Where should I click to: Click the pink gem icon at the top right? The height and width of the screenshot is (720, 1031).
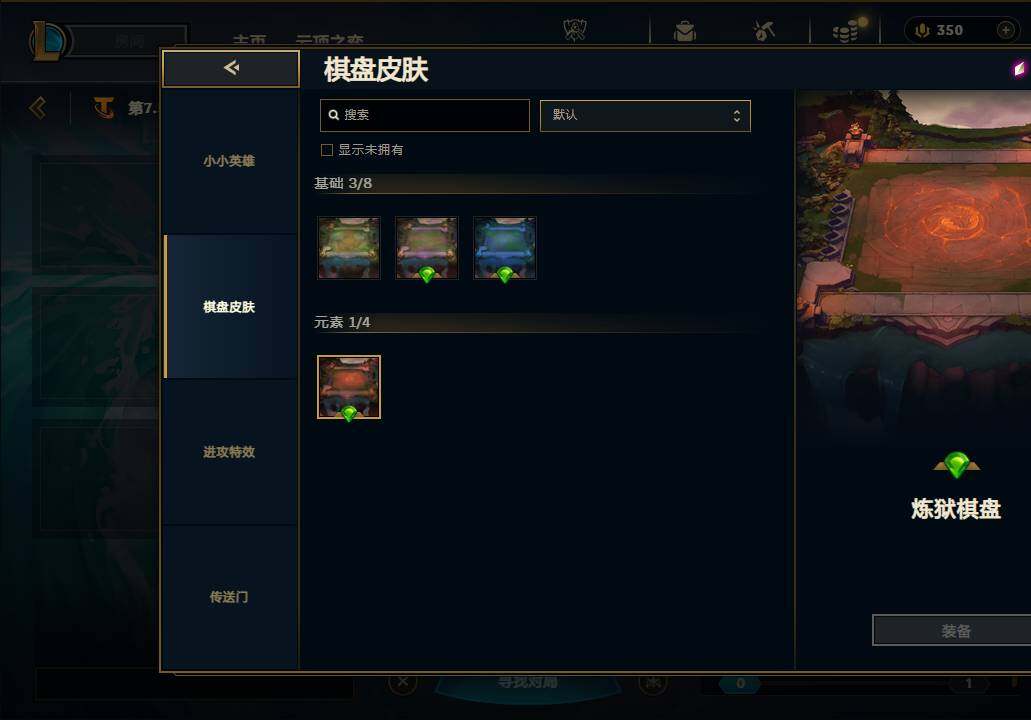click(x=1019, y=68)
